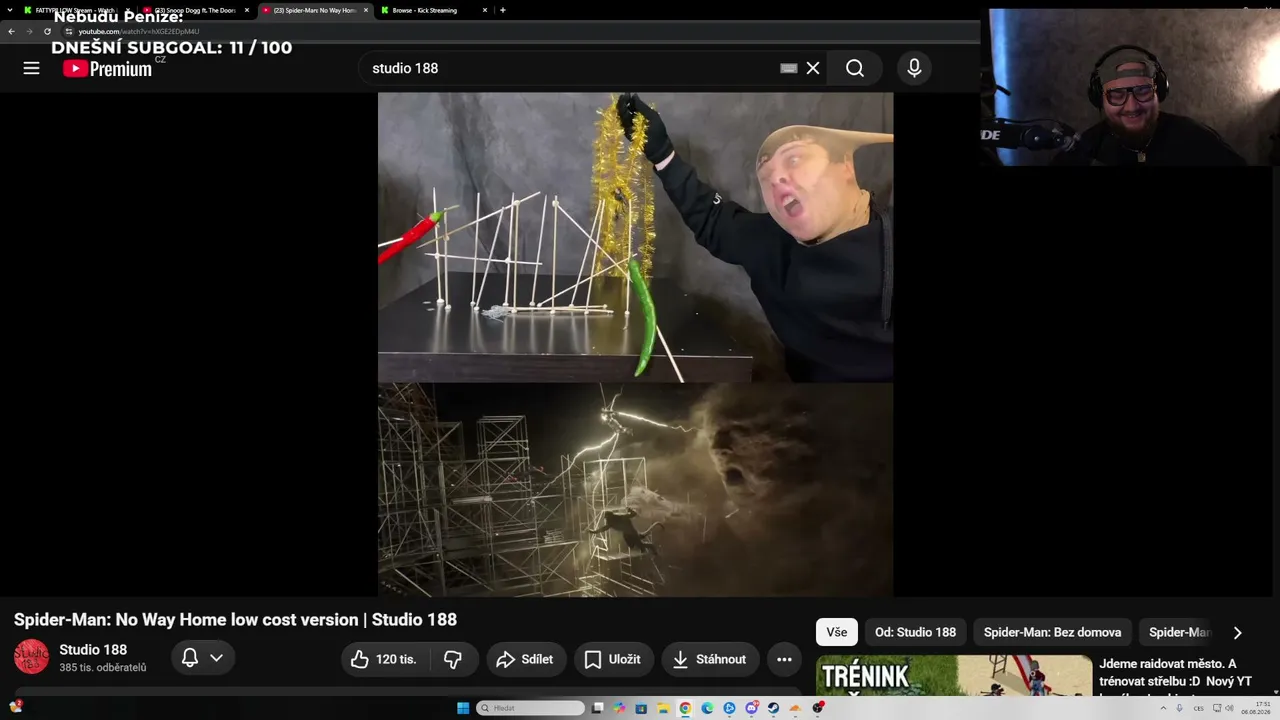Open the TRÉNINK recommended video thumbnail
Screen dimensions: 1280x720
[x=954, y=676]
